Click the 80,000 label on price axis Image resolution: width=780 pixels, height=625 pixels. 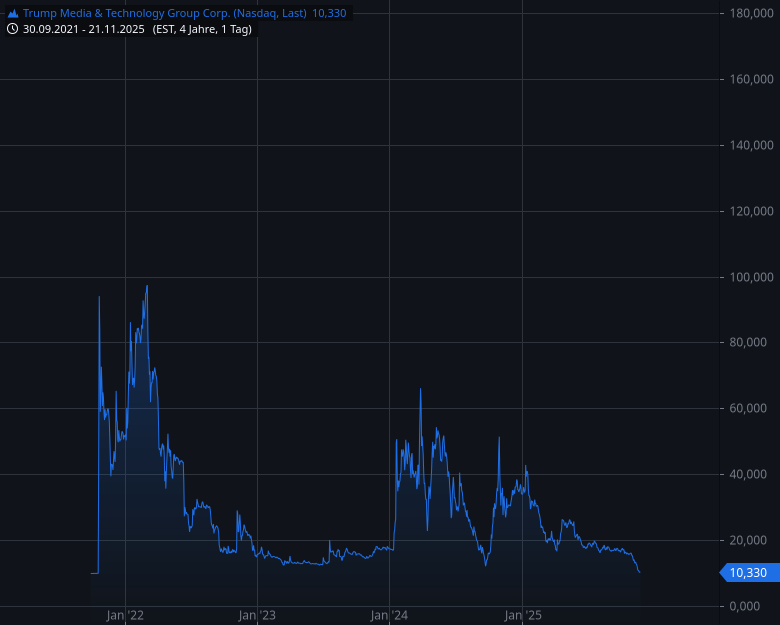coord(751,343)
